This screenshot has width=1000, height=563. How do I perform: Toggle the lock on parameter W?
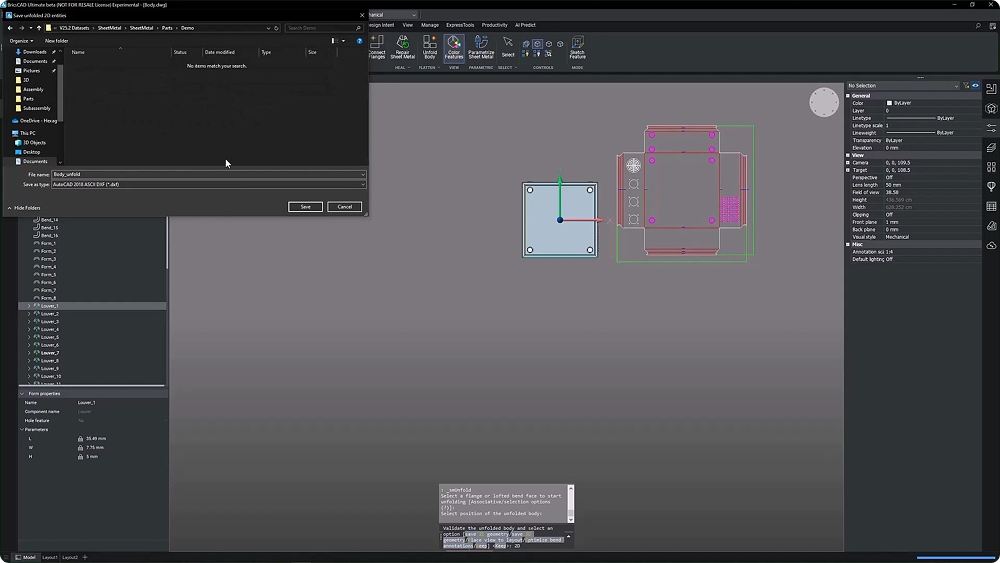pos(80,447)
